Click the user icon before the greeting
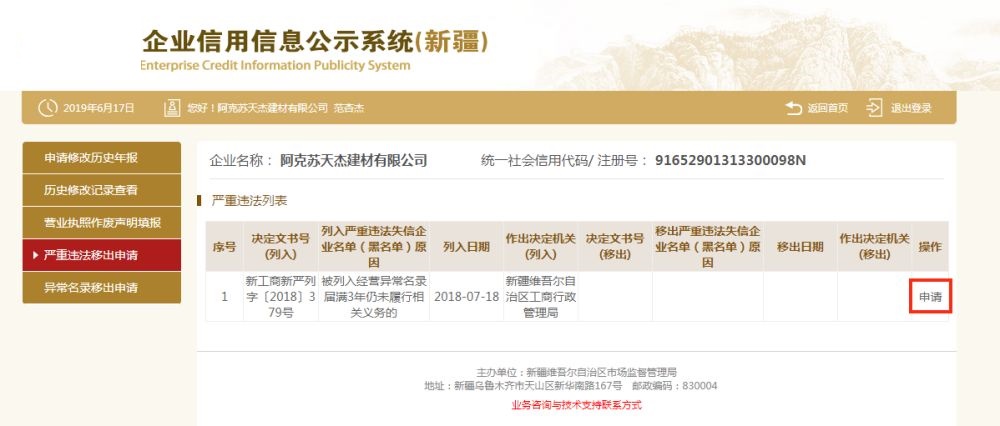The width and height of the screenshot is (1000, 426). (171, 108)
